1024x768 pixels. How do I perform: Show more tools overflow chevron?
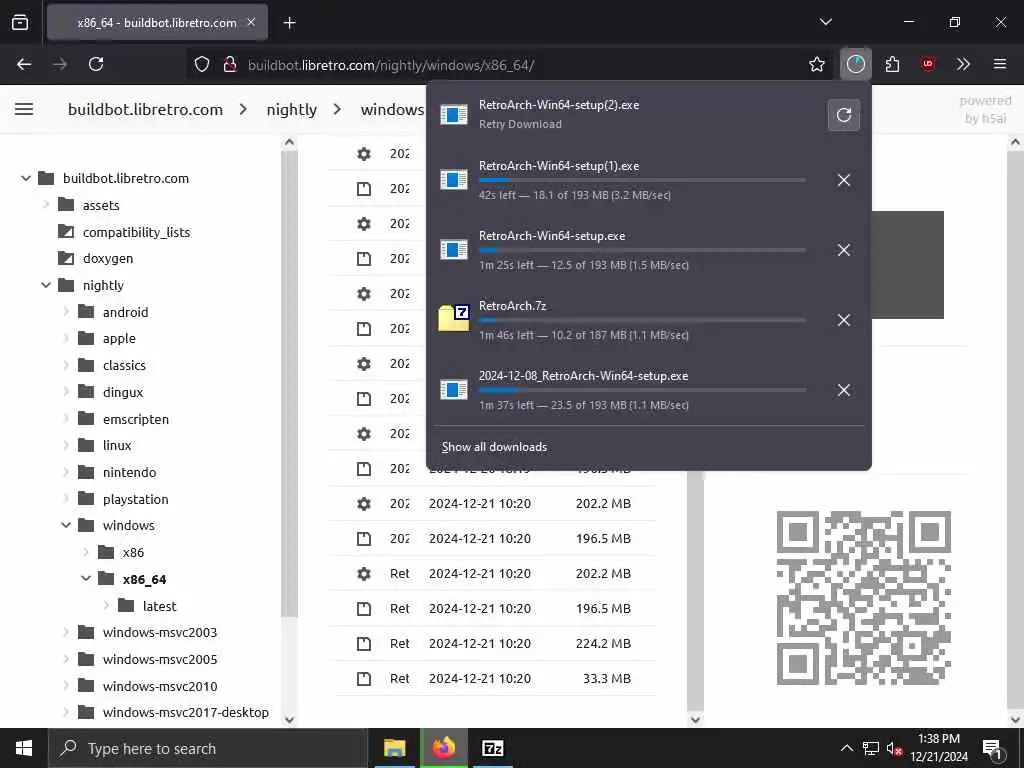pos(963,64)
